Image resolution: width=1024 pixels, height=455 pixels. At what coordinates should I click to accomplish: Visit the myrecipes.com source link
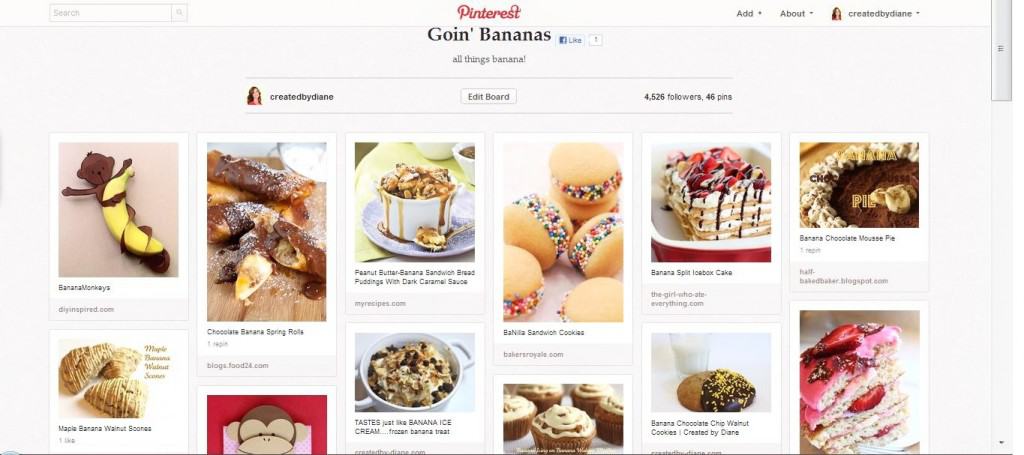coord(380,304)
